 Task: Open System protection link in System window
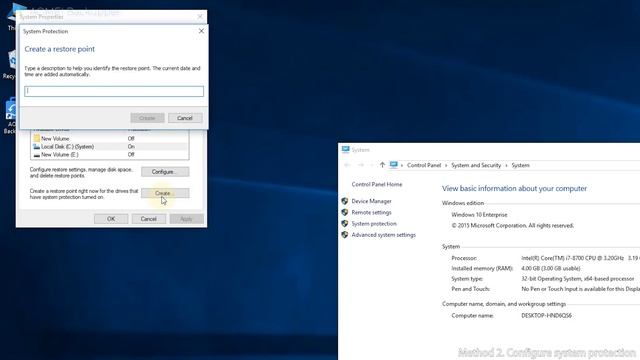(374, 224)
